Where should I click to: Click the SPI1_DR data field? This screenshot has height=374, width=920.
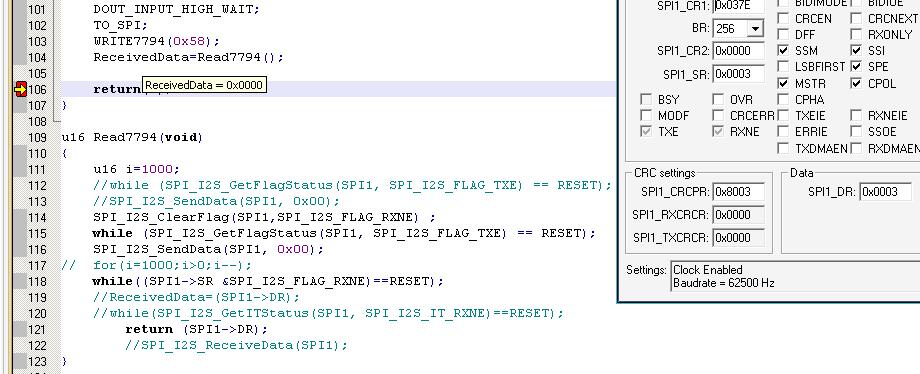pyautogui.click(x=885, y=191)
